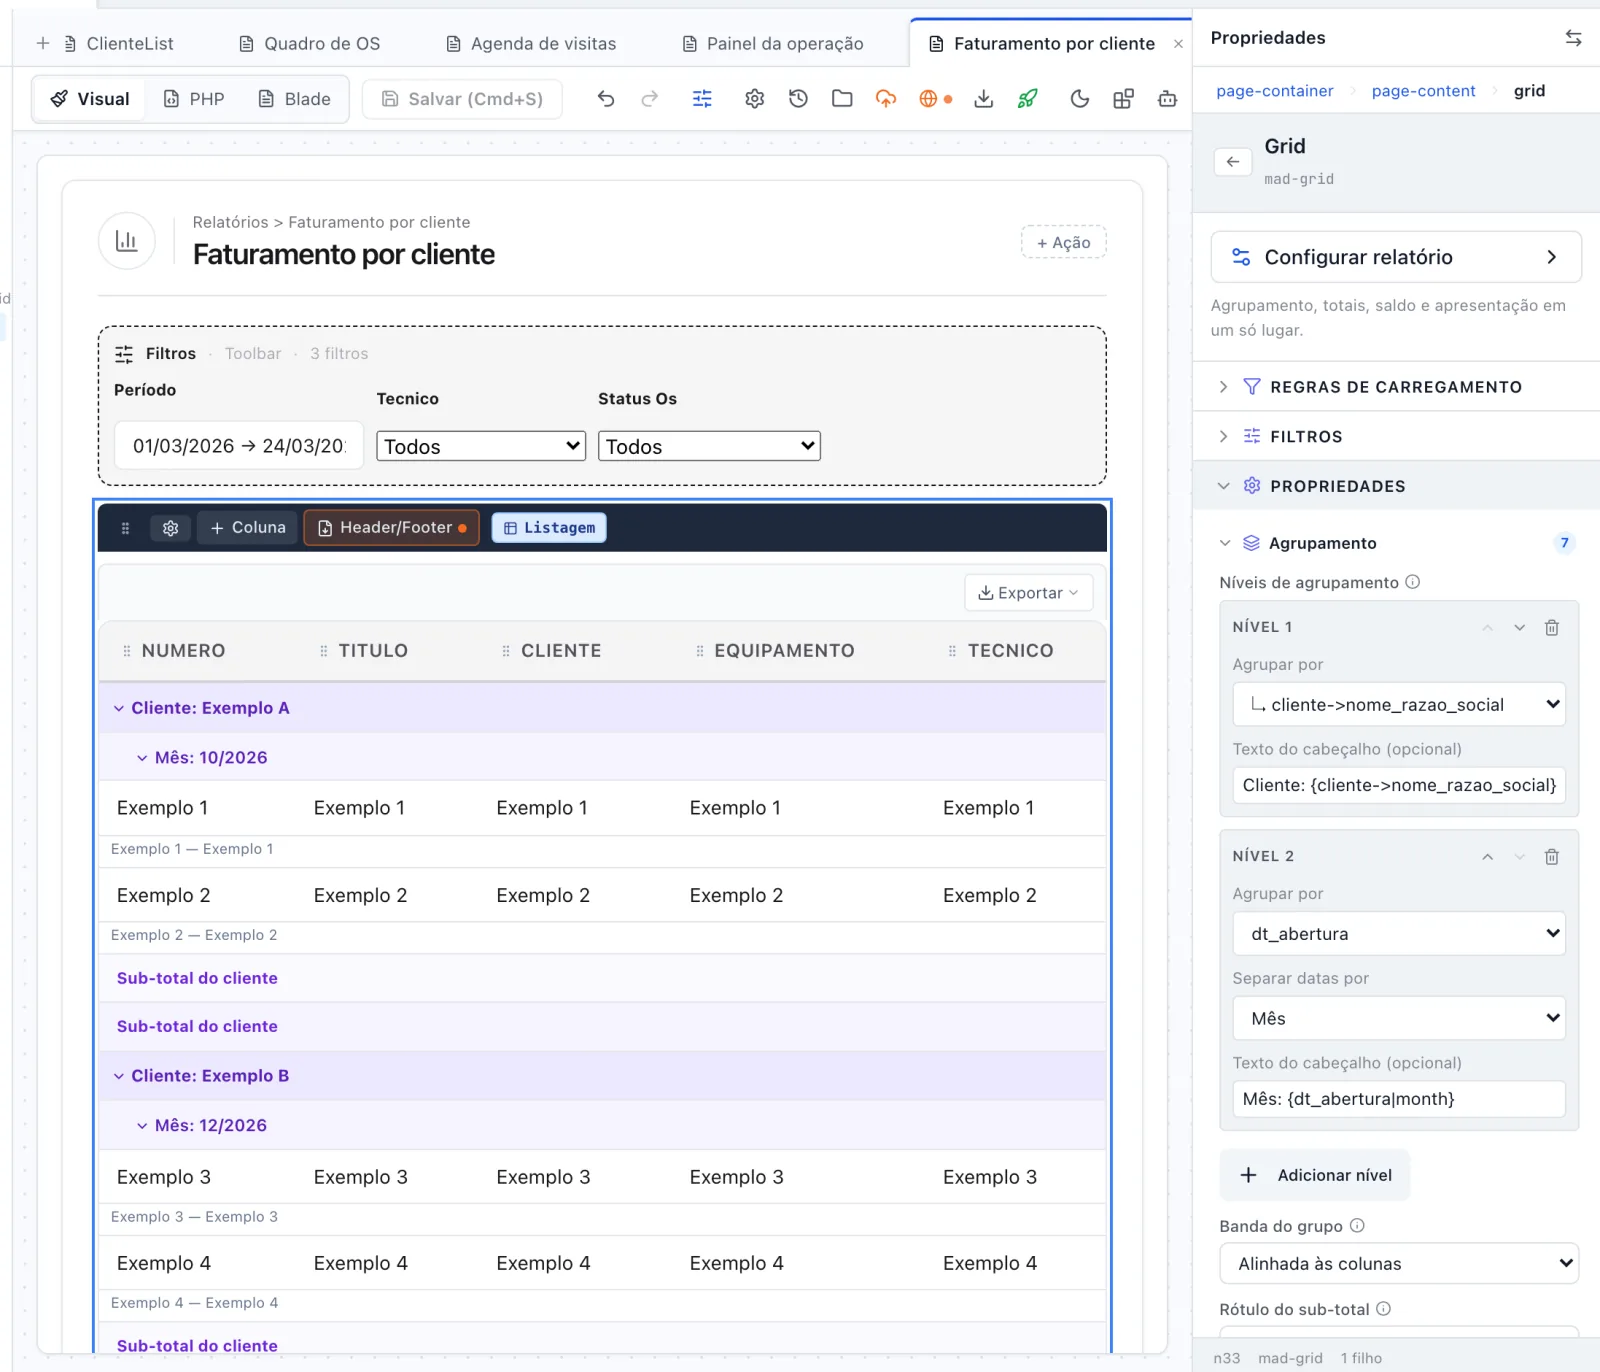Image resolution: width=1600 pixels, height=1372 pixels.
Task: Move Nível 2 up with chevron
Action: pyautogui.click(x=1488, y=856)
